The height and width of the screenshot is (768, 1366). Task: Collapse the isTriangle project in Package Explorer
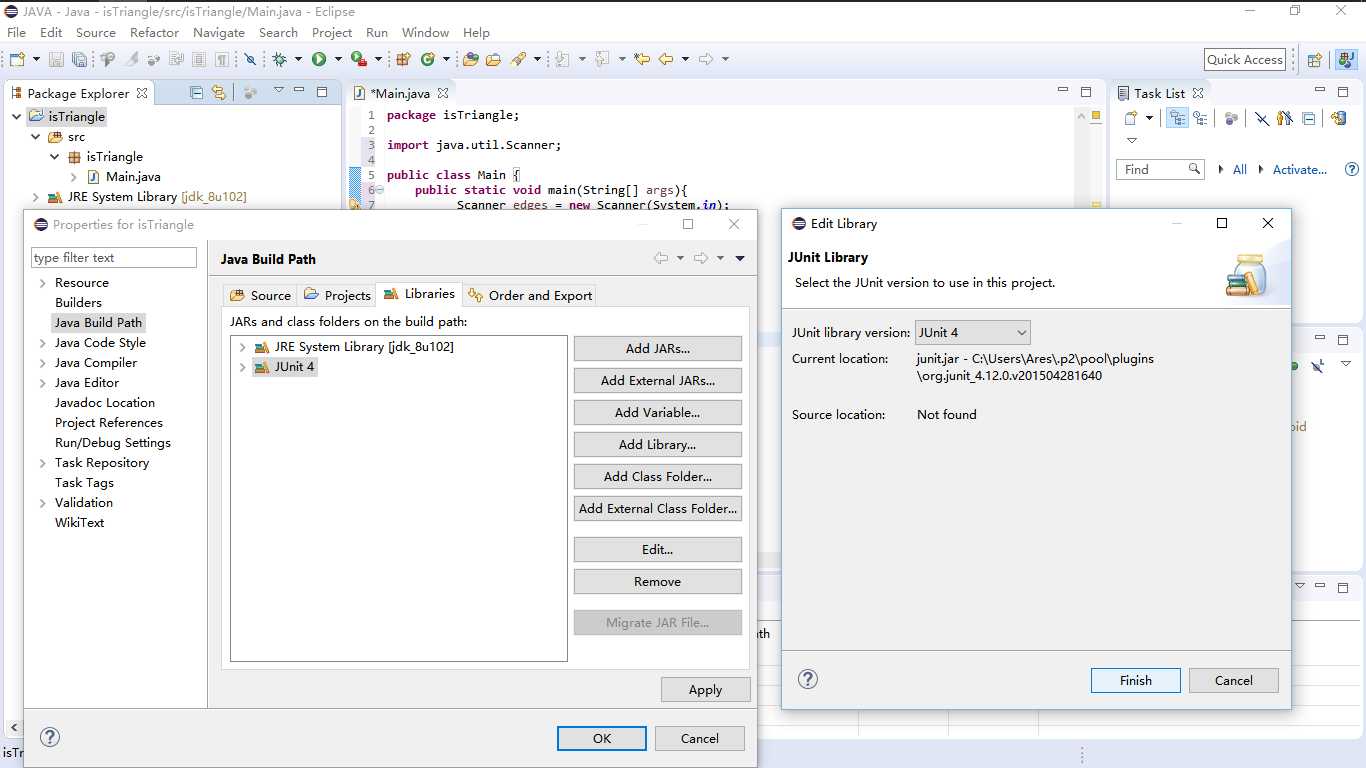pos(17,117)
